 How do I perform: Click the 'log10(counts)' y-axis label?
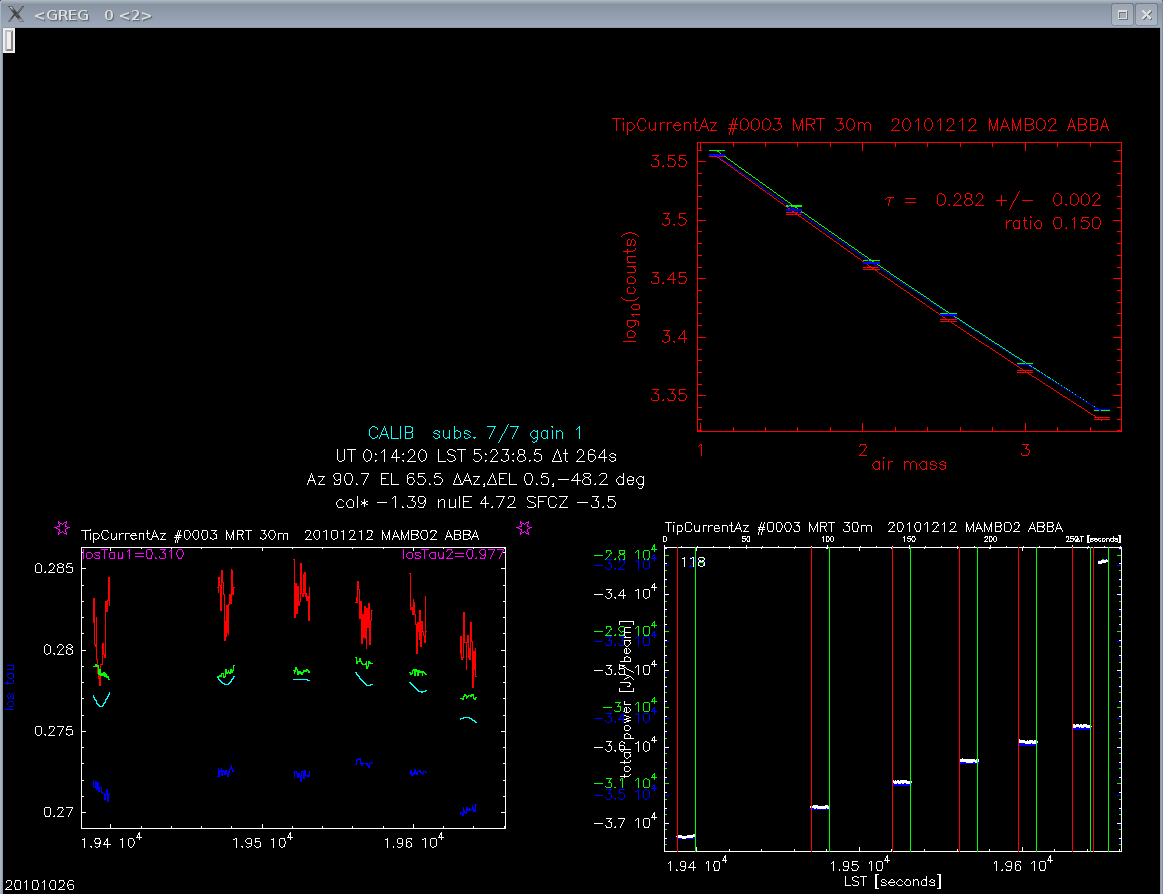(631, 289)
